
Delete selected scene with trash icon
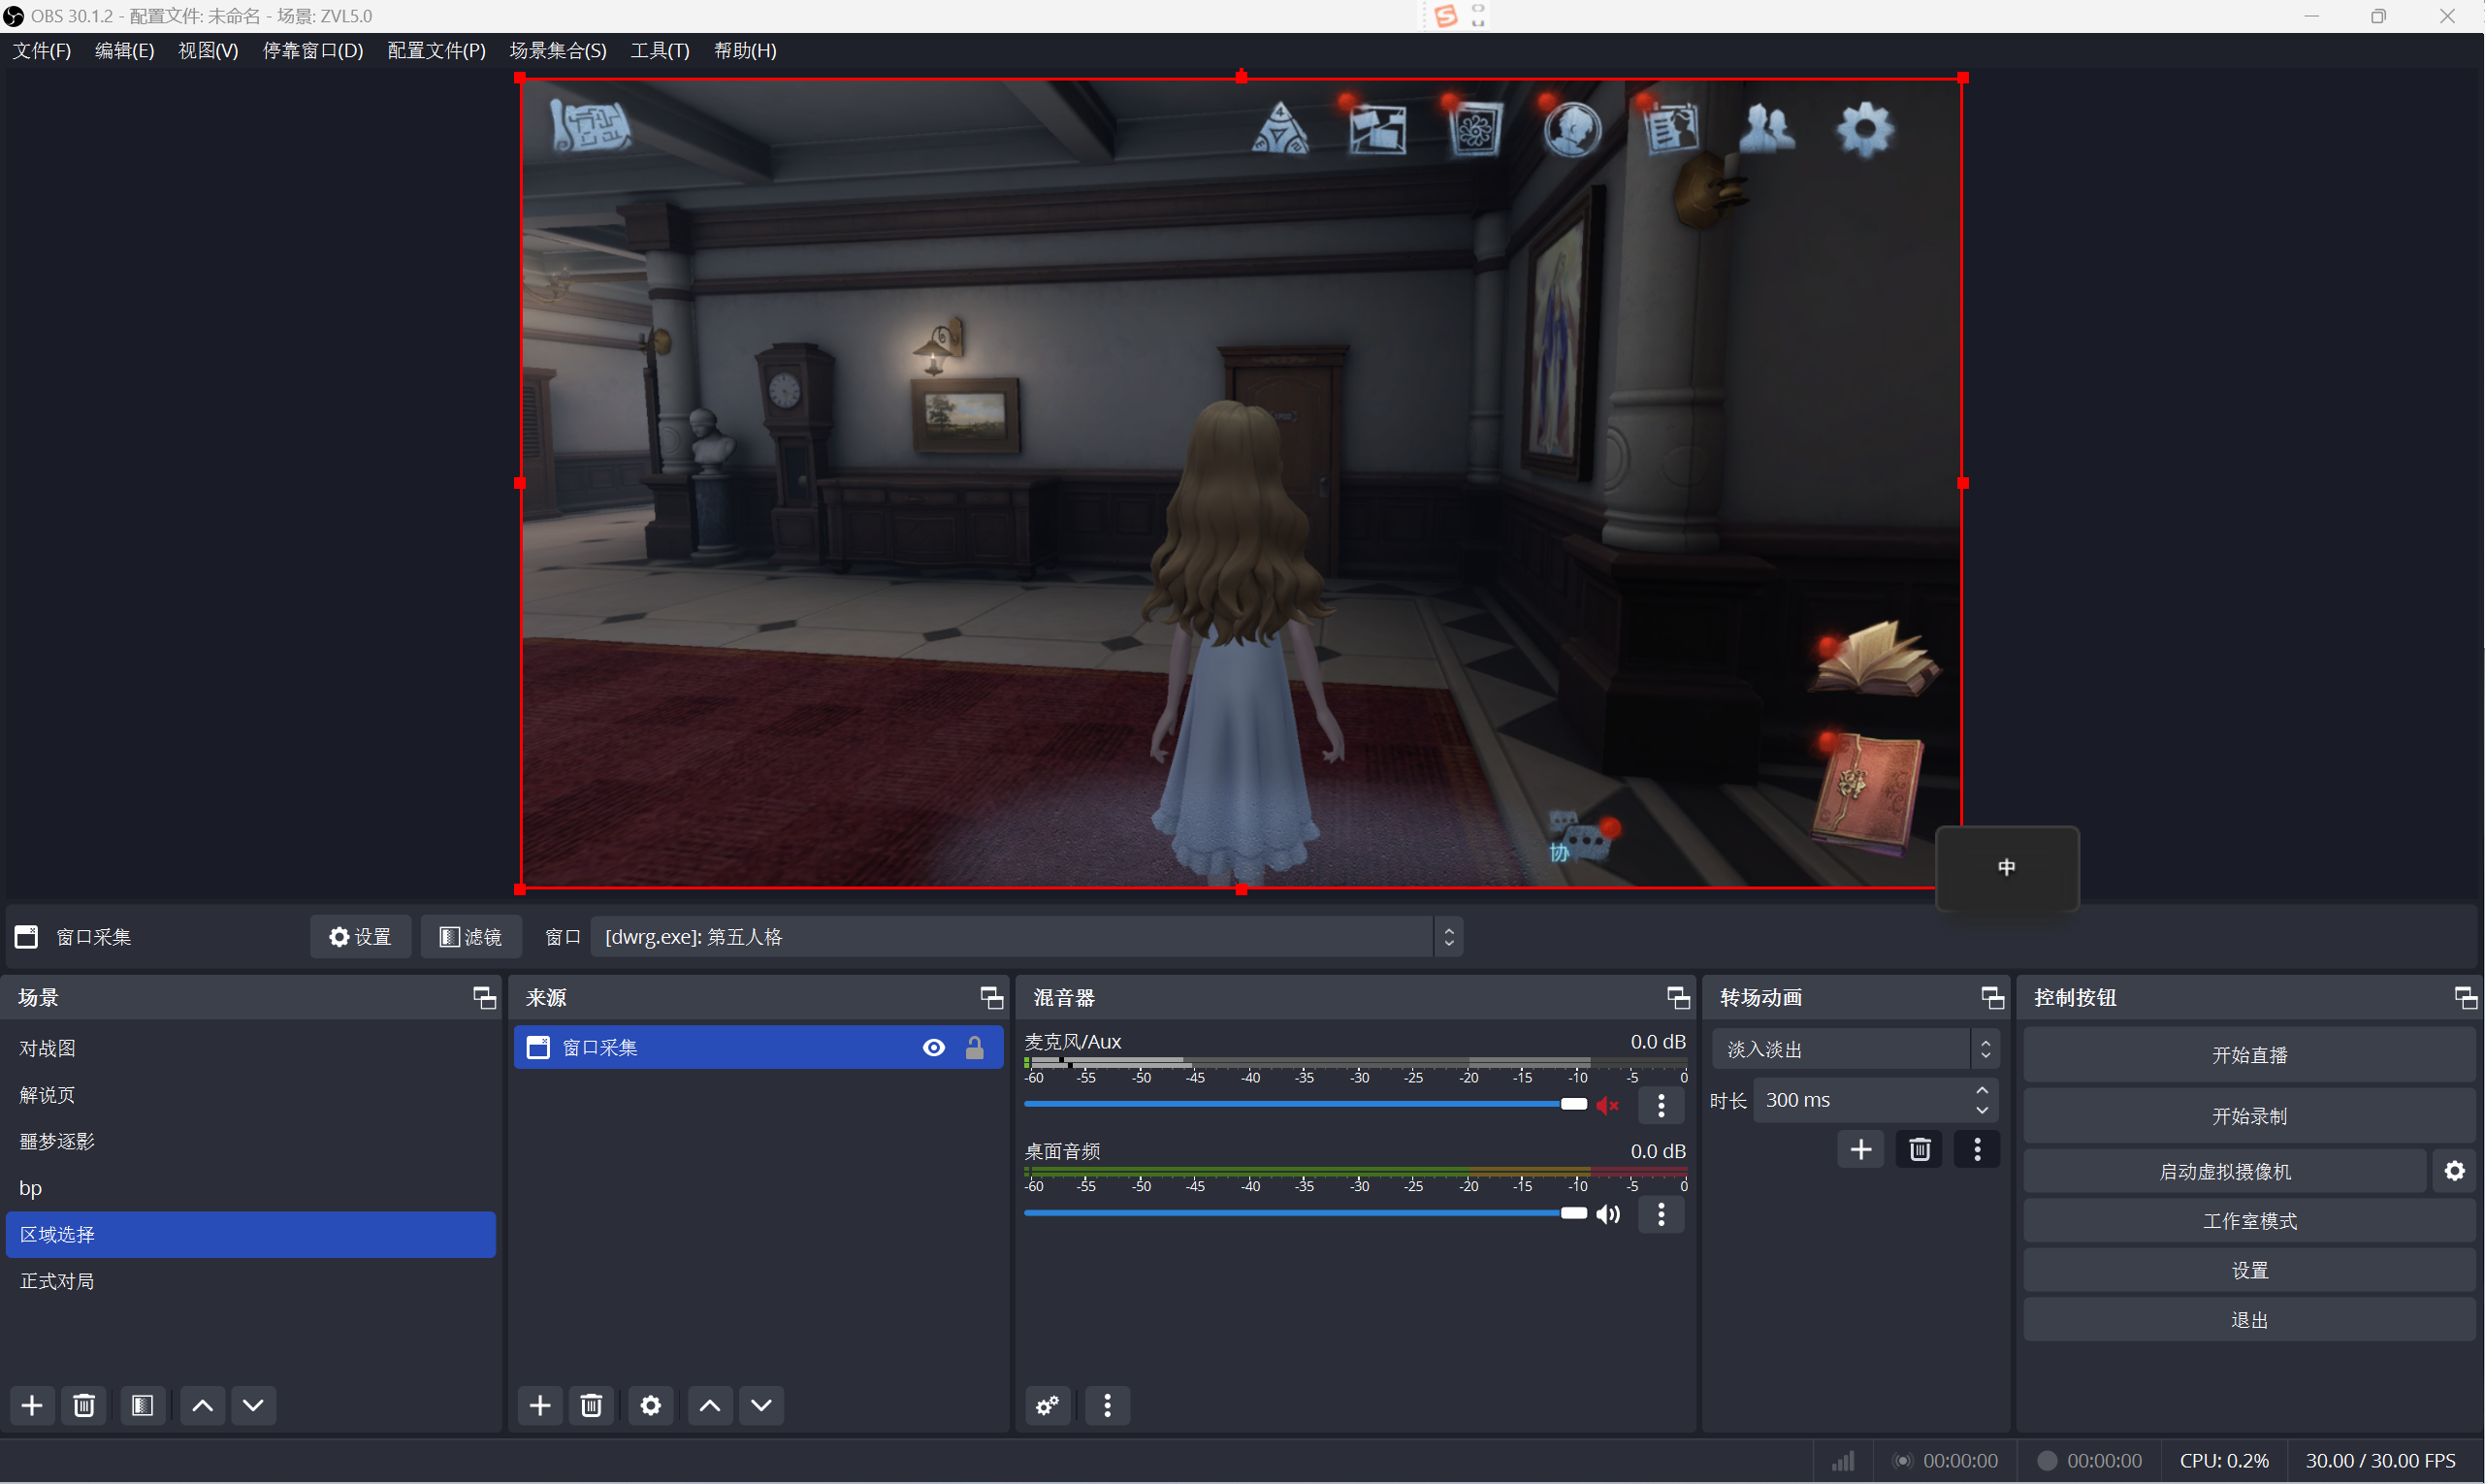[x=84, y=1405]
